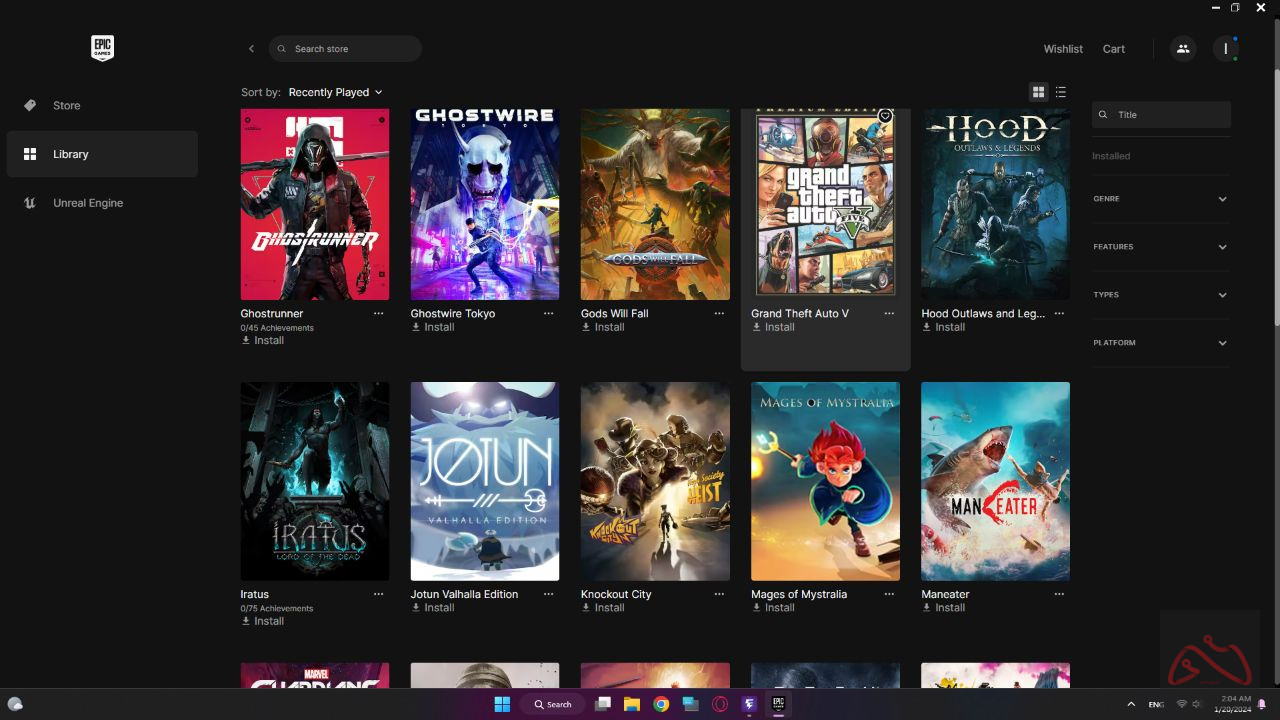1280x720 pixels.
Task: Expand the Features filter section
Action: [x=1160, y=247]
